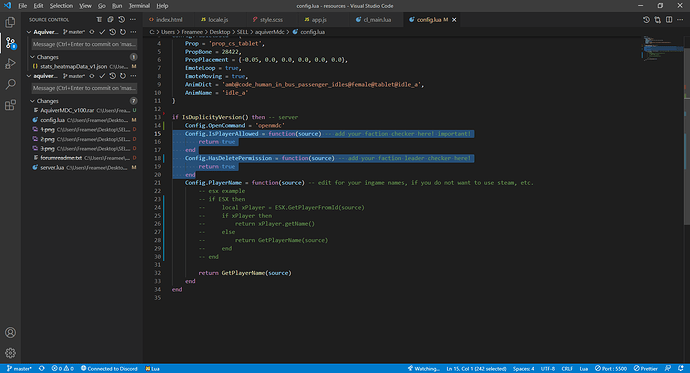
Task: Open changes for config.lua in editor toolbar
Action: 657,20
